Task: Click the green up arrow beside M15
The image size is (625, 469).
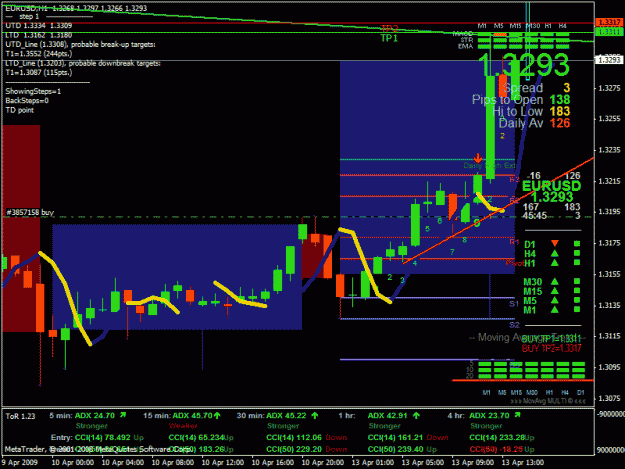Action: [x=554, y=291]
